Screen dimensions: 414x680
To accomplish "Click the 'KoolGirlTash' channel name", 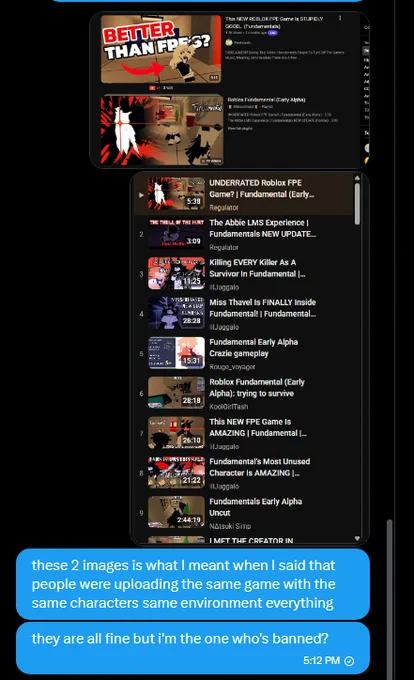I will point(228,407).
